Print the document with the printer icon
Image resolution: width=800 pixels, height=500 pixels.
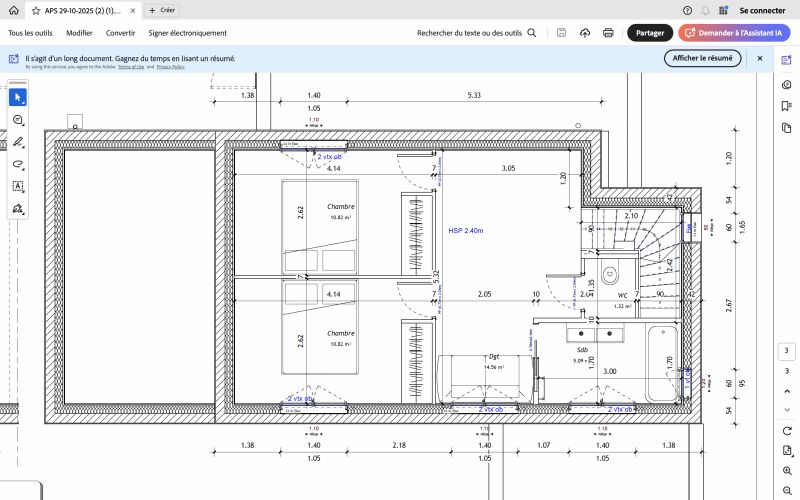click(608, 33)
